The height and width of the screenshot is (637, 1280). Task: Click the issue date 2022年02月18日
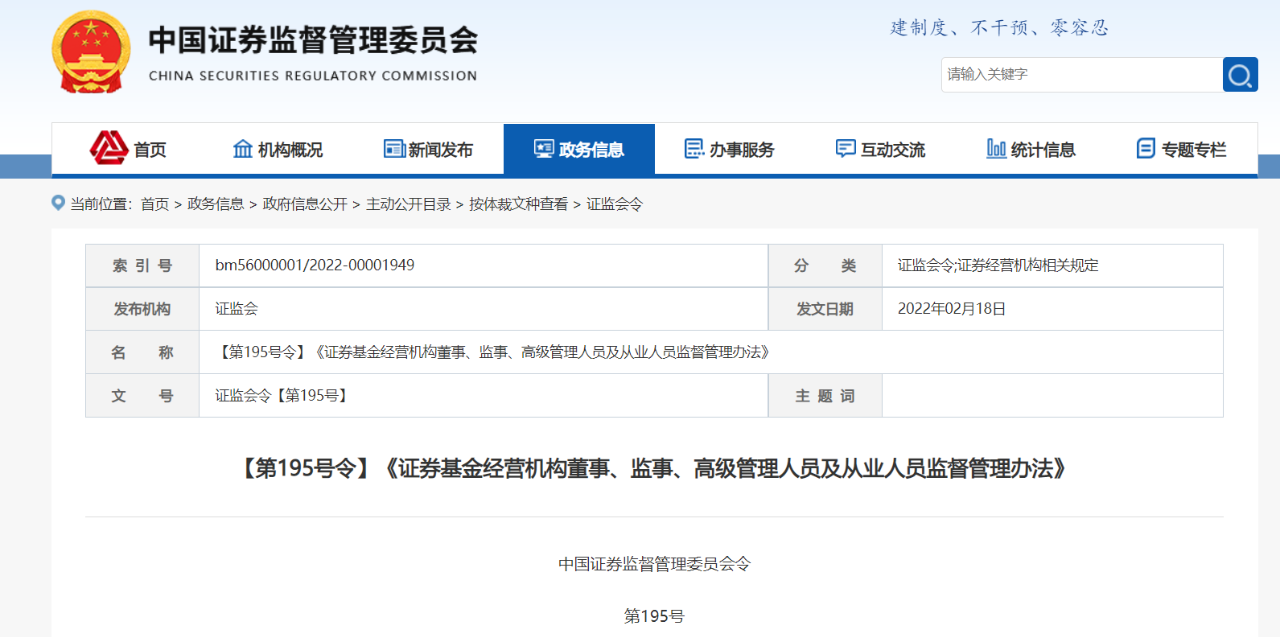[952, 309]
